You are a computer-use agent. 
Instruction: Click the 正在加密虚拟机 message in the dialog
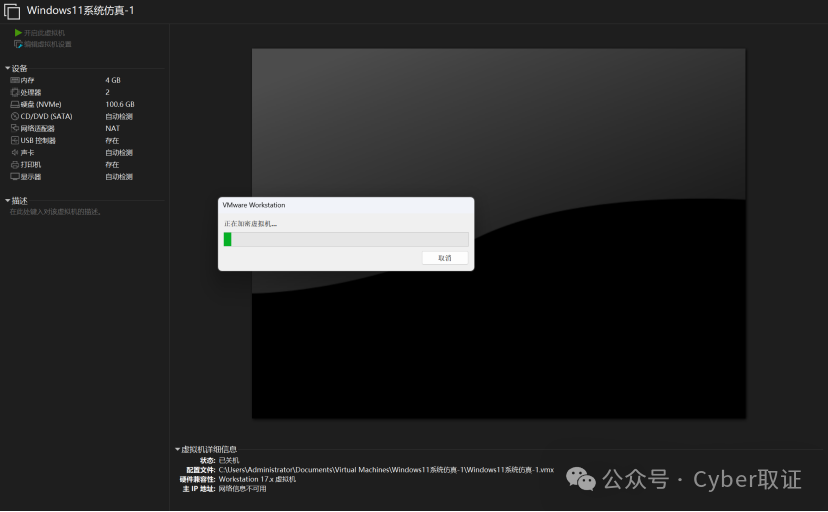pos(250,224)
